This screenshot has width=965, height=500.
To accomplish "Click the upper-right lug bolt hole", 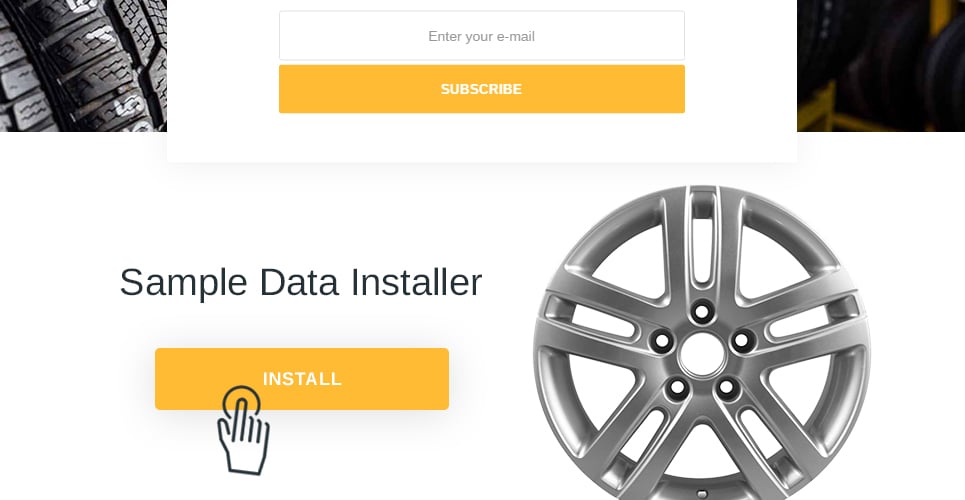I will pos(742,340).
